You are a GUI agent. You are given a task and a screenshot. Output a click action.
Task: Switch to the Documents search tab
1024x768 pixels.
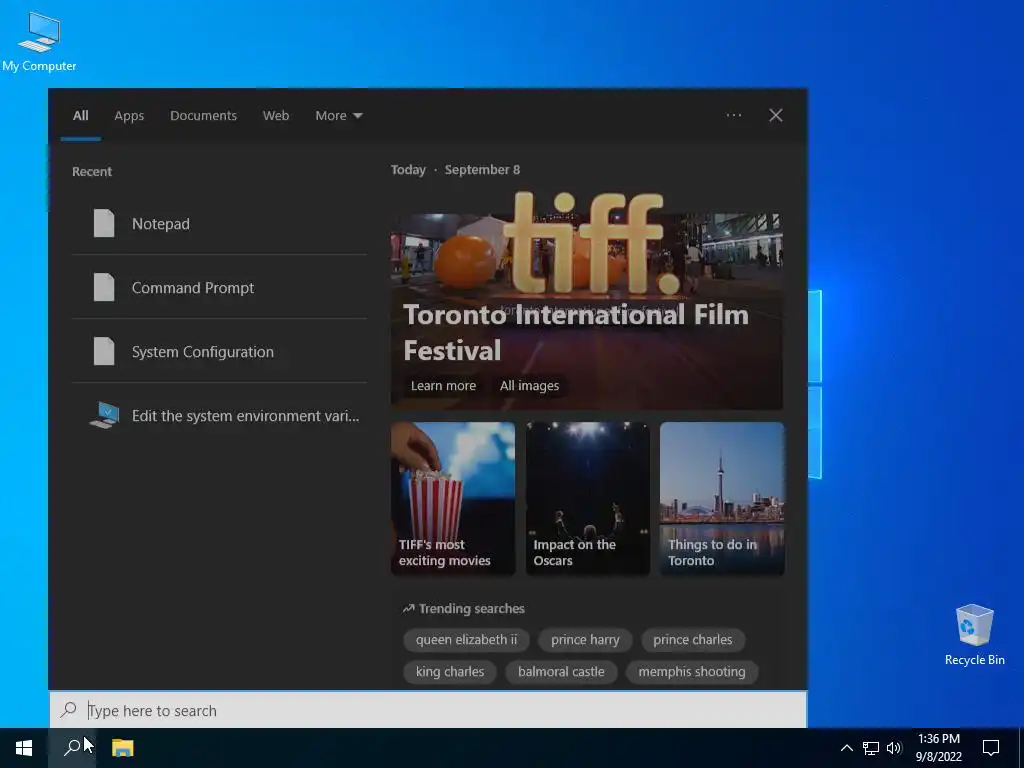203,116
